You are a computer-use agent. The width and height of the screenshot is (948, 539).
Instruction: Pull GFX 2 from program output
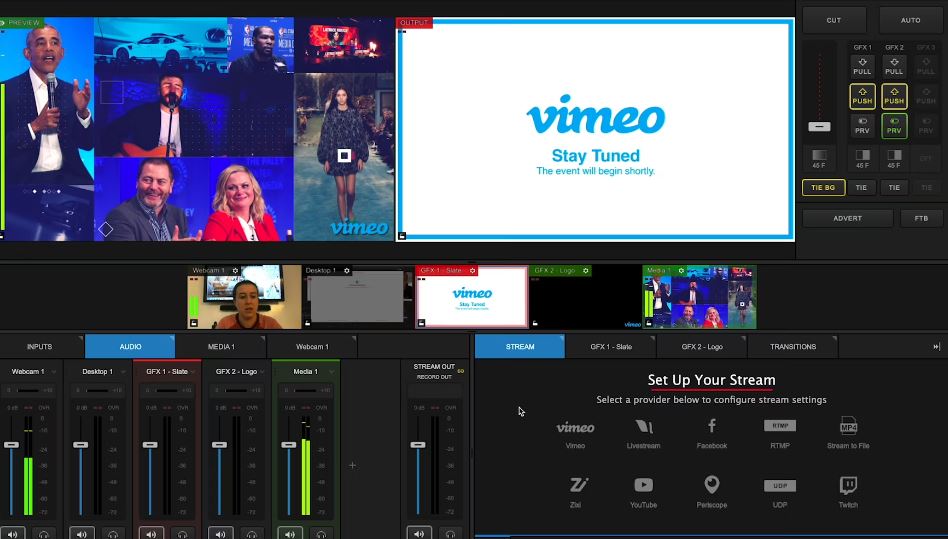click(894, 66)
